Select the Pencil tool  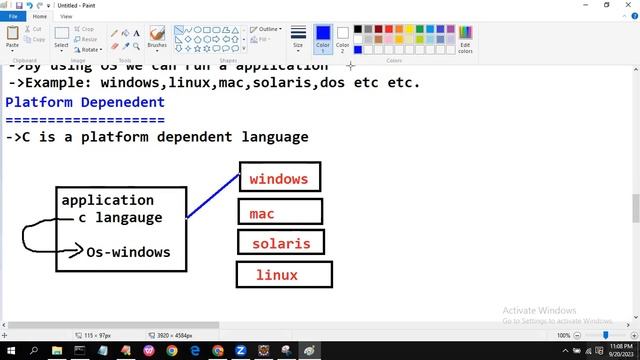115,33
